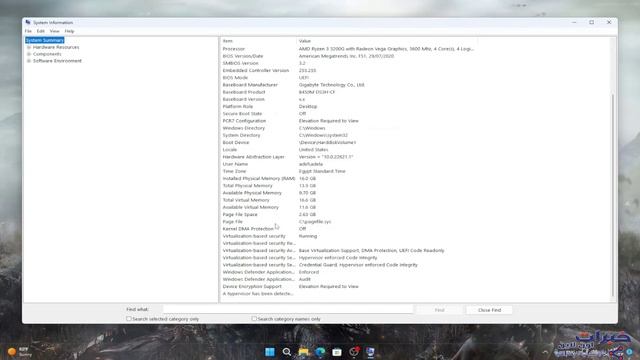Open the Help menu
The height and width of the screenshot is (360, 640).
(69, 31)
